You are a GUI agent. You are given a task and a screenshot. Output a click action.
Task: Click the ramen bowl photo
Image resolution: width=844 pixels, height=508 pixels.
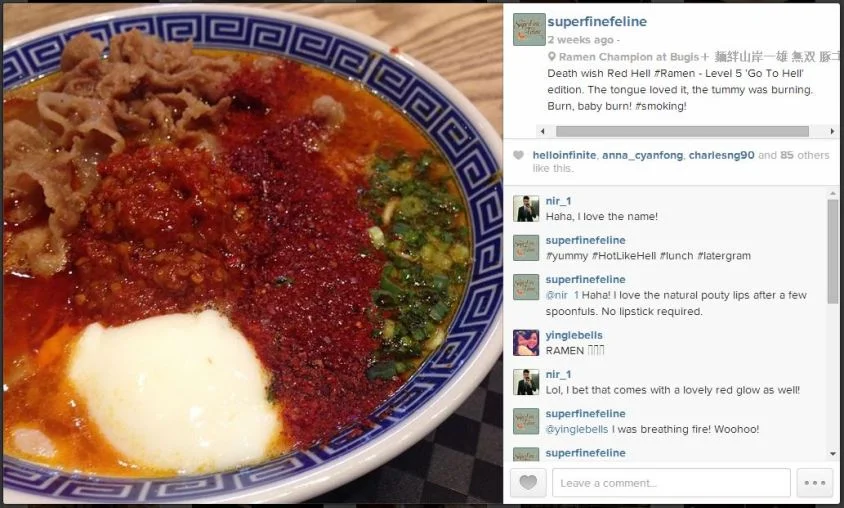tap(252, 254)
